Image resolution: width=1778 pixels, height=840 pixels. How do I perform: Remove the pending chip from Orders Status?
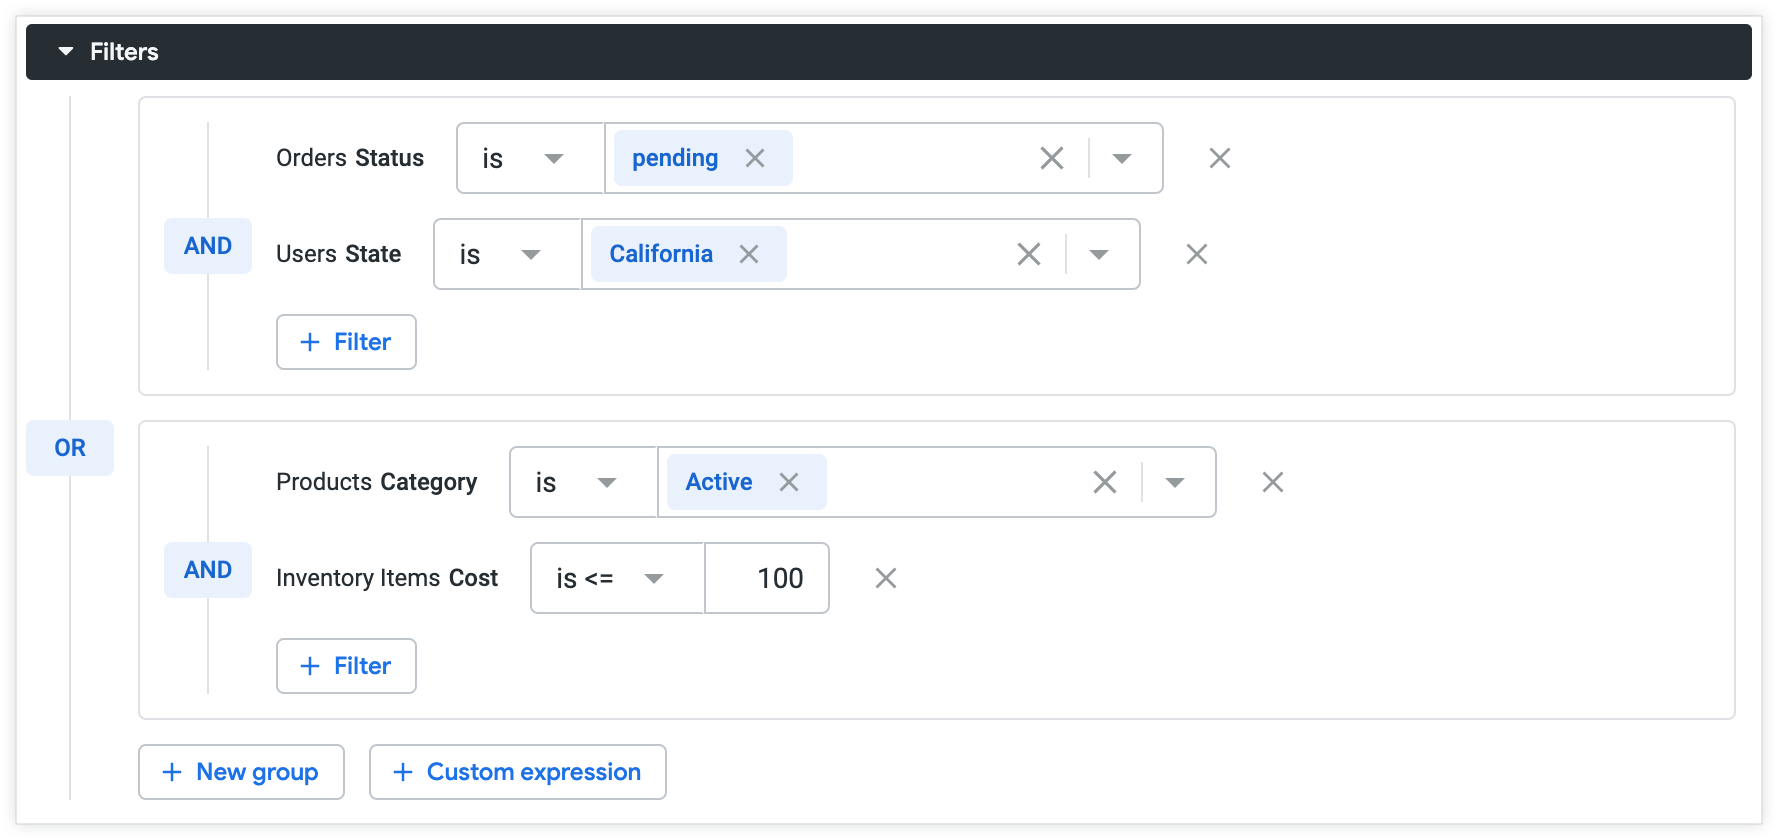point(755,158)
